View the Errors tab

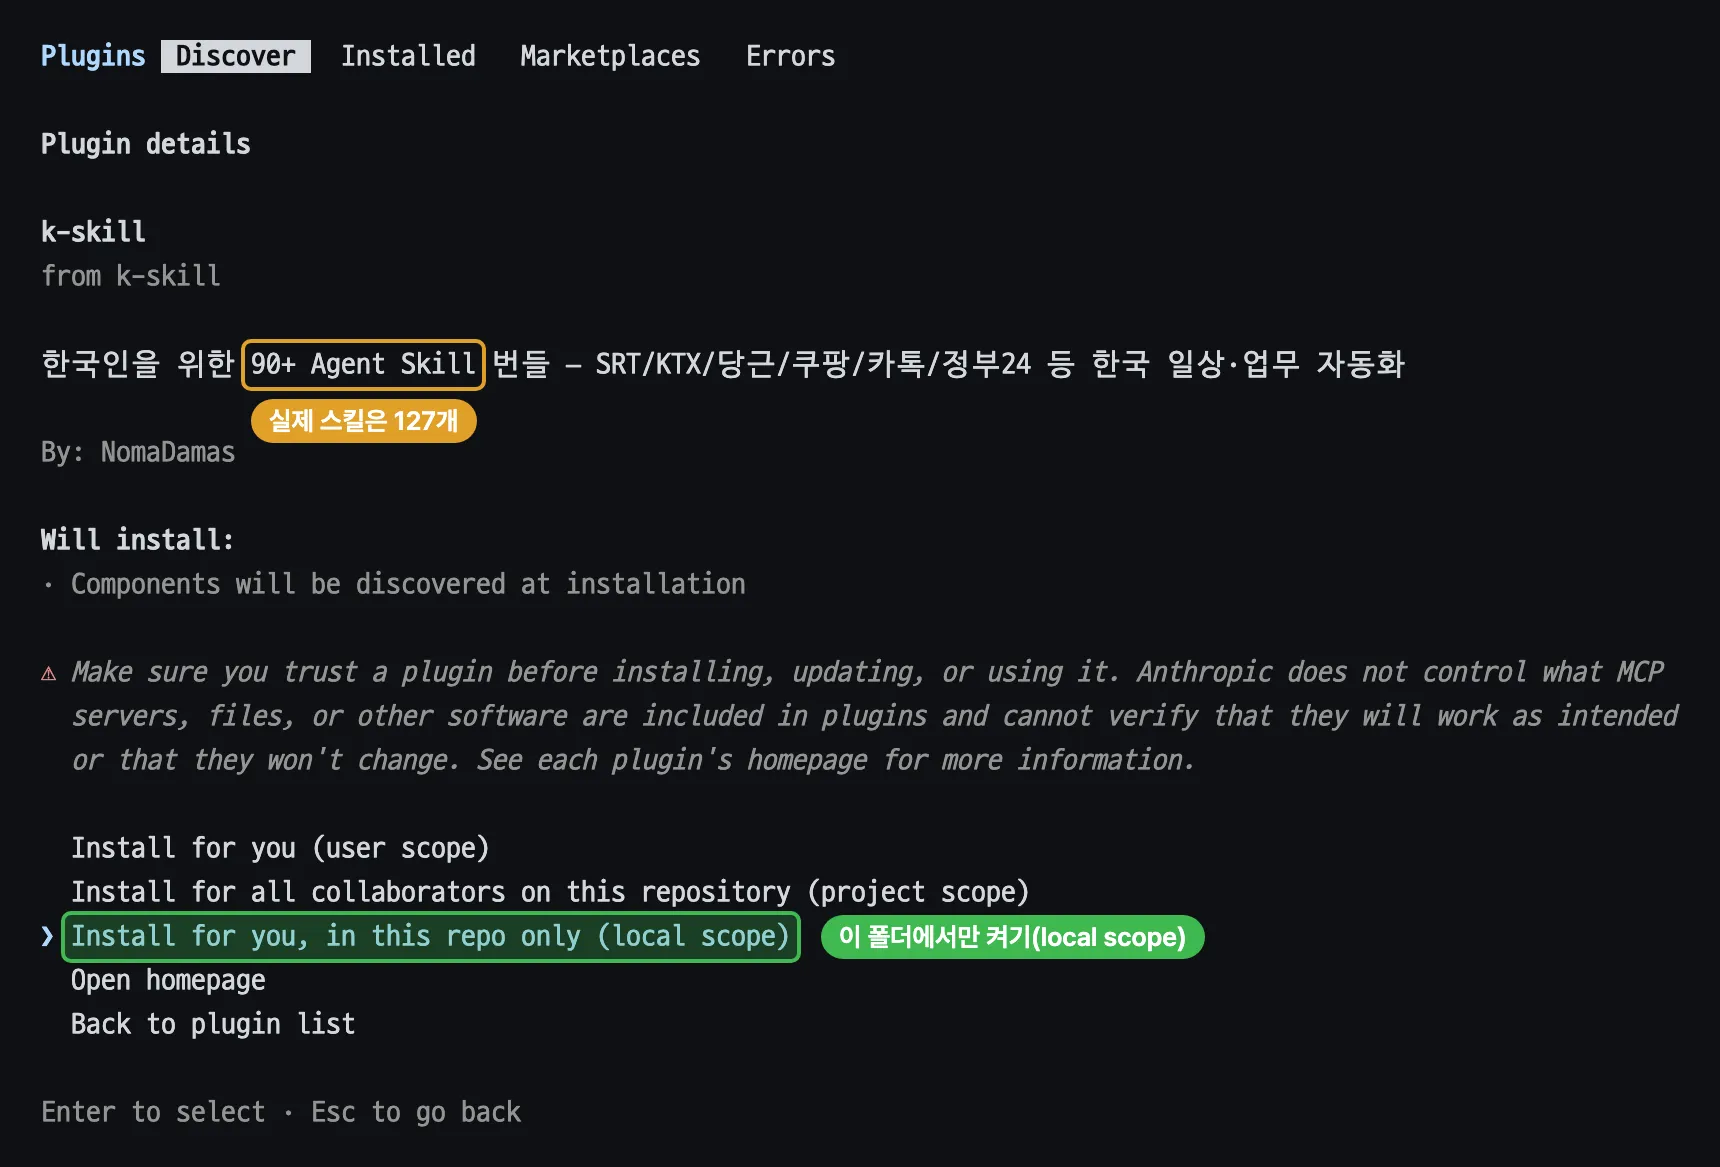pos(790,56)
